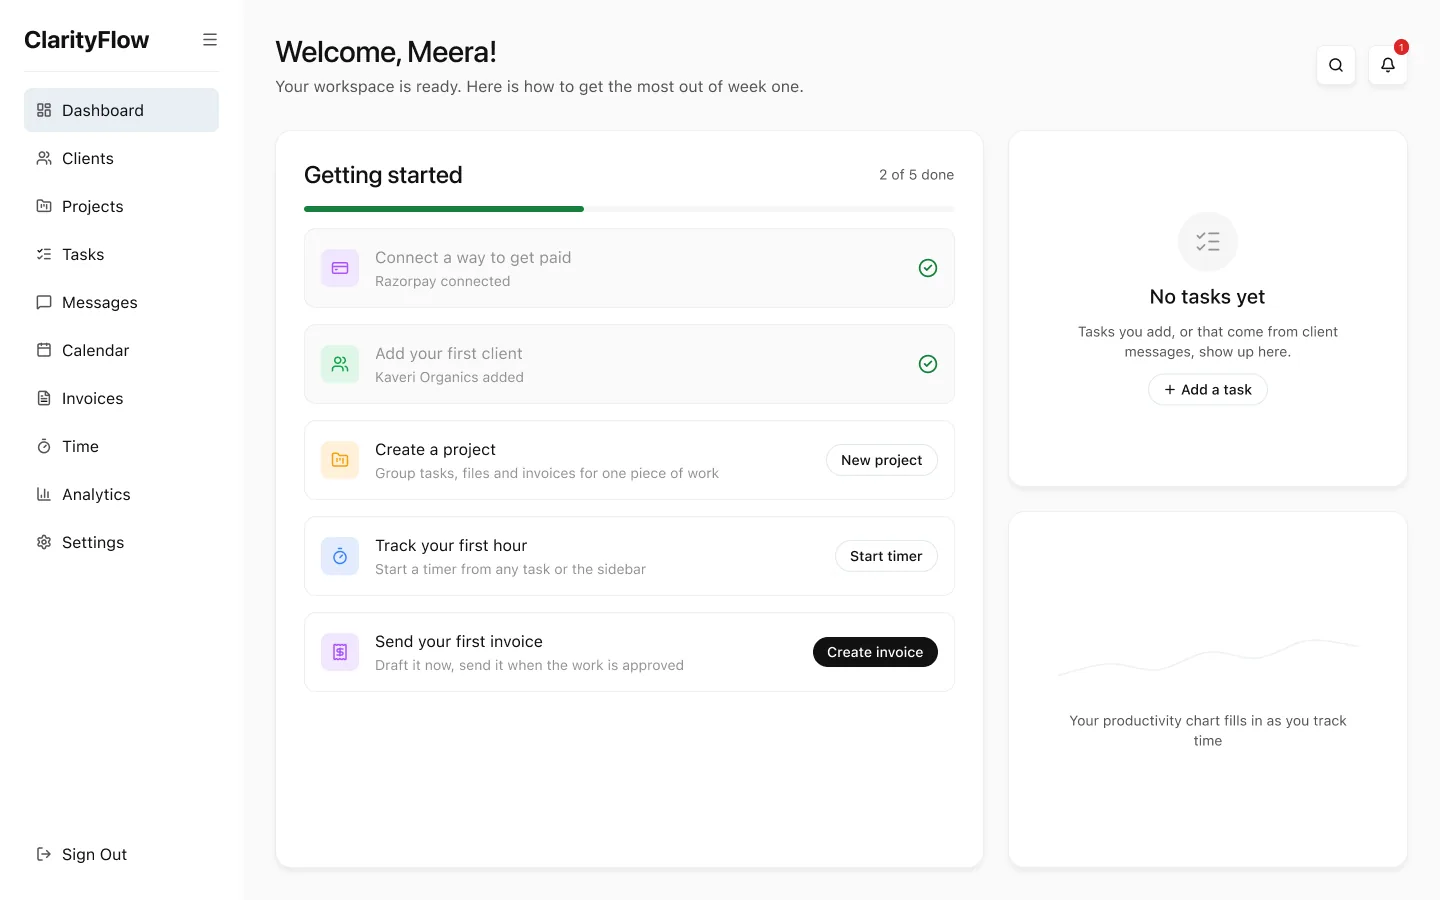Click the Messages chat bubble icon

[44, 302]
